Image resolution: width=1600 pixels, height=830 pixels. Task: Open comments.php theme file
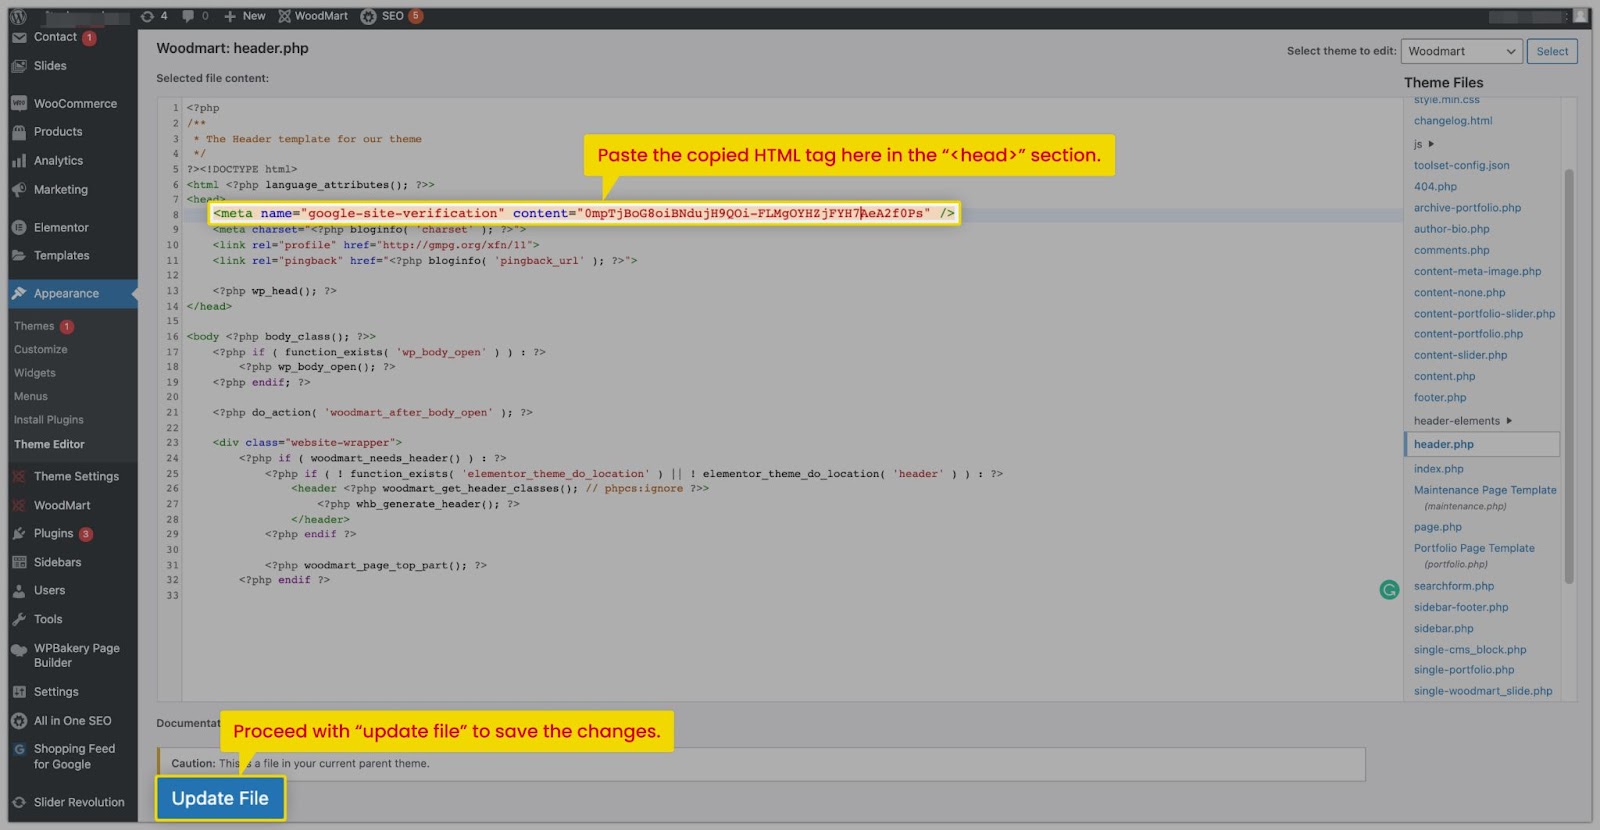[x=1452, y=250]
